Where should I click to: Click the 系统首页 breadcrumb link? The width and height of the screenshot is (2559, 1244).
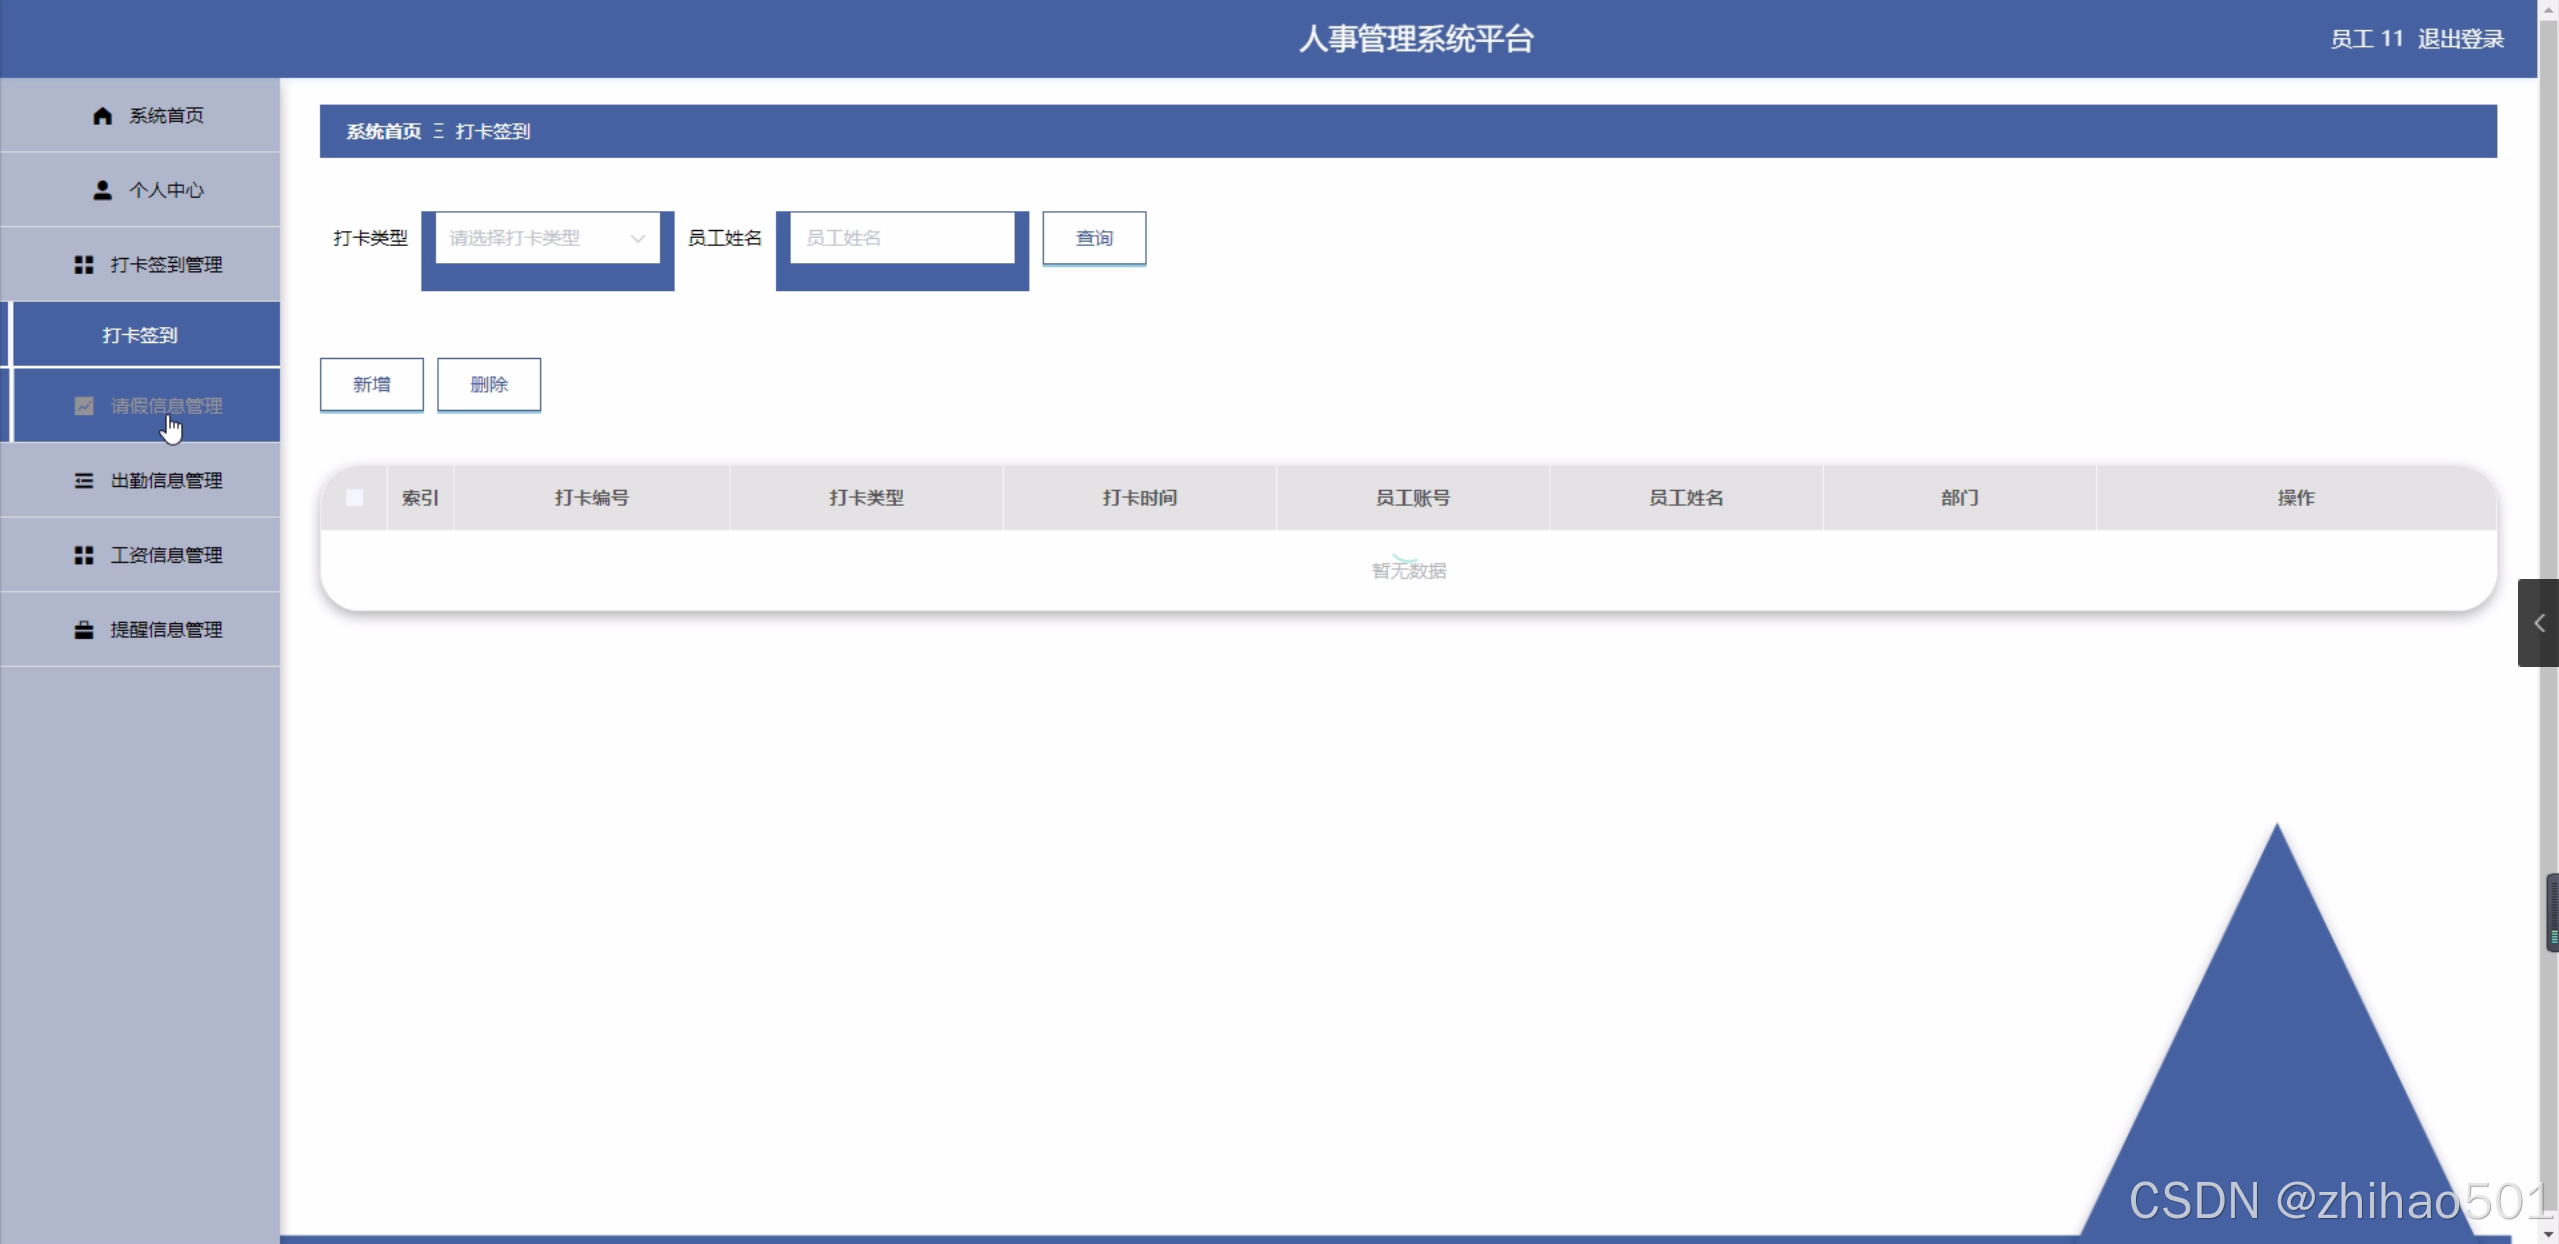pyautogui.click(x=384, y=131)
